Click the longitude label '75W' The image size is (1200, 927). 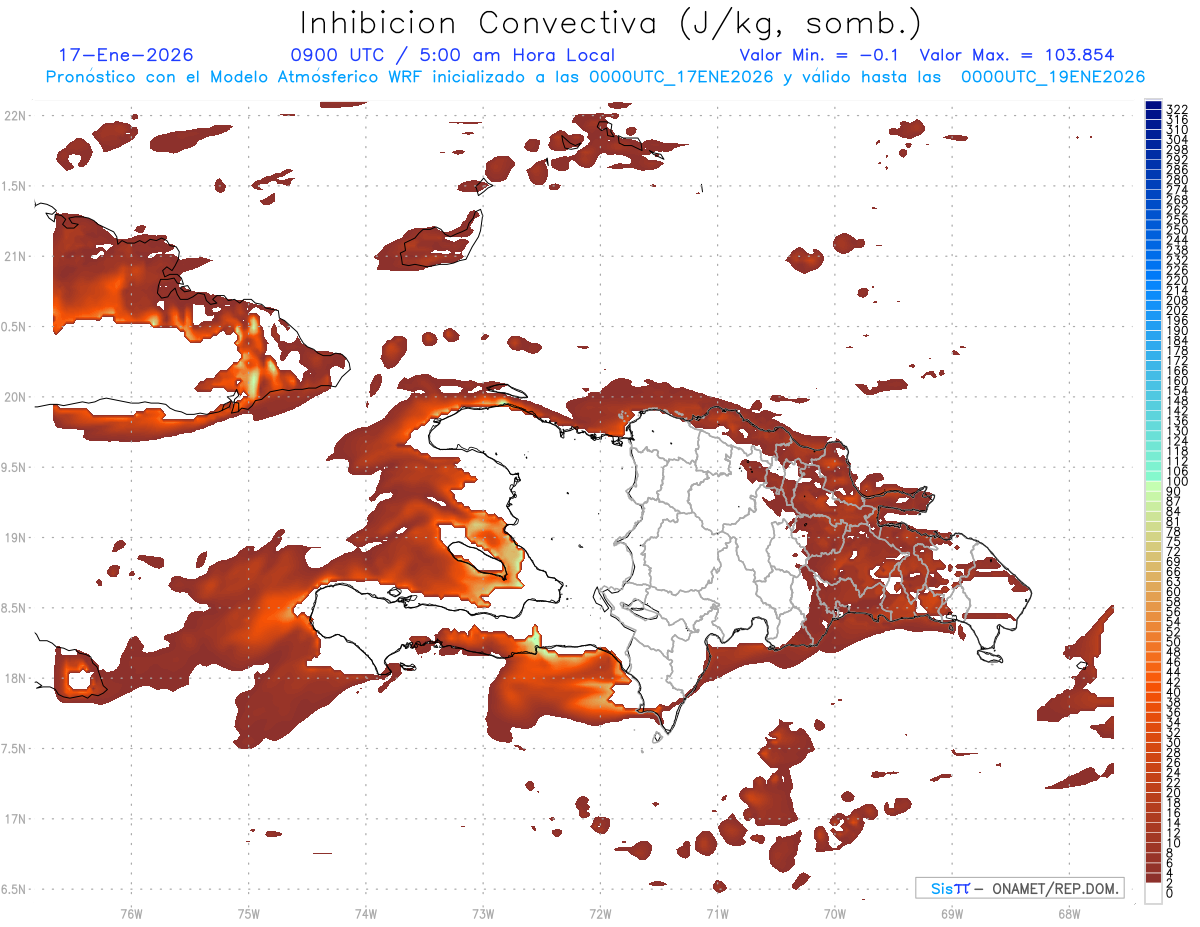(x=249, y=913)
